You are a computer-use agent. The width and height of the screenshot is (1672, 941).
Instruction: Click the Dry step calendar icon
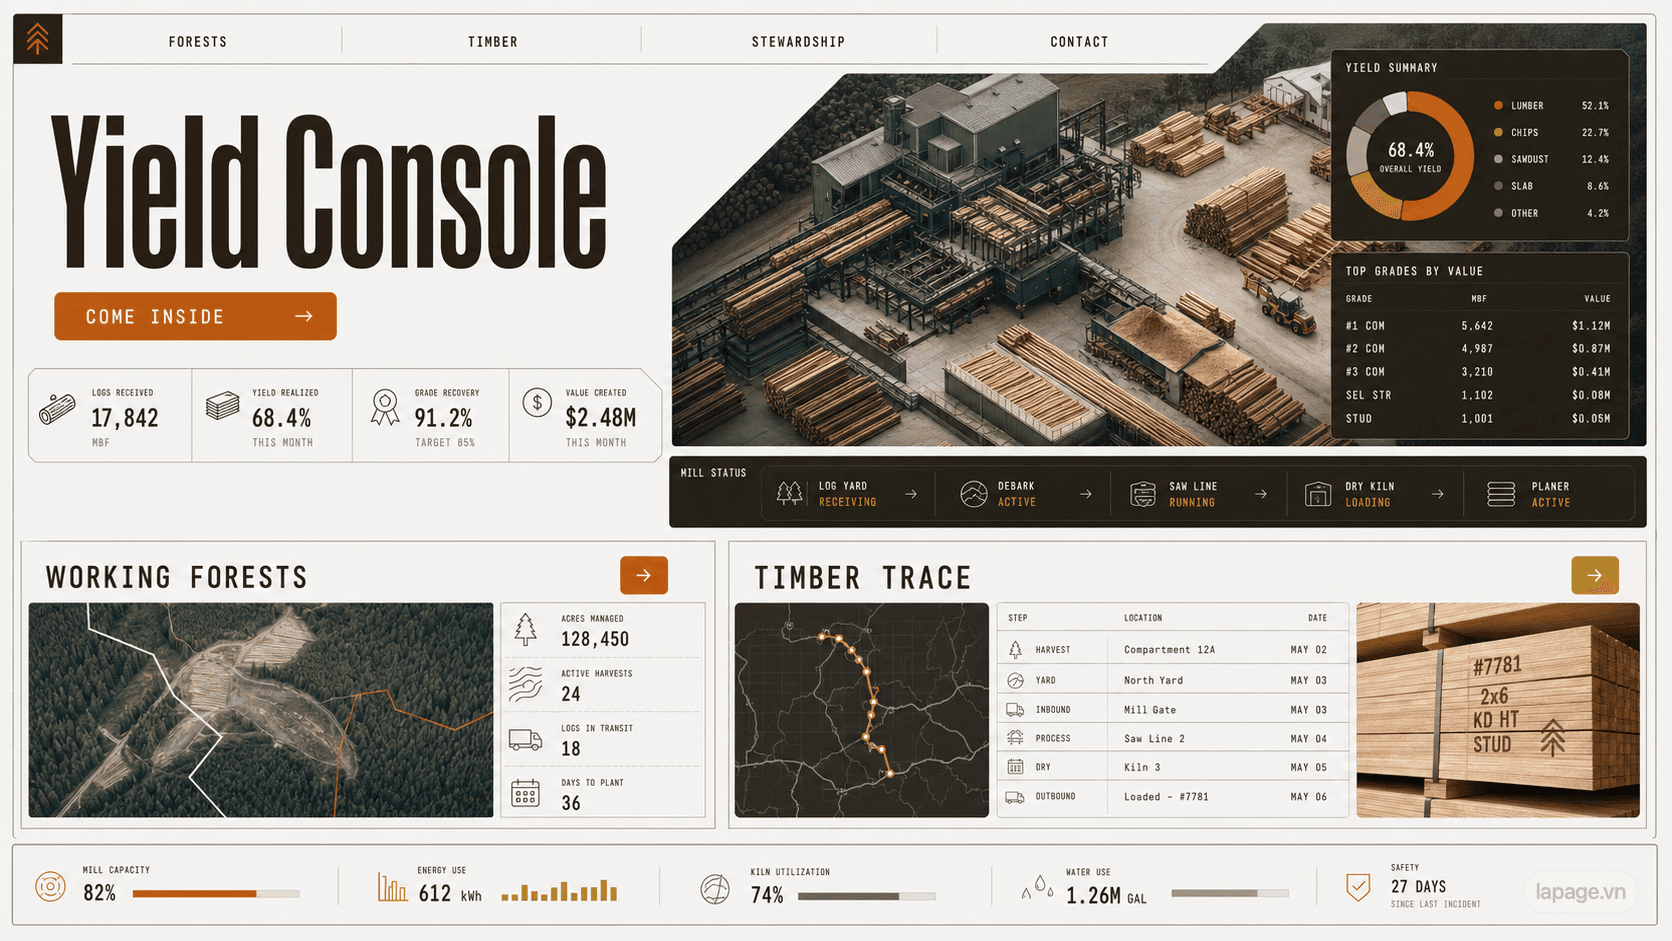click(x=1015, y=767)
